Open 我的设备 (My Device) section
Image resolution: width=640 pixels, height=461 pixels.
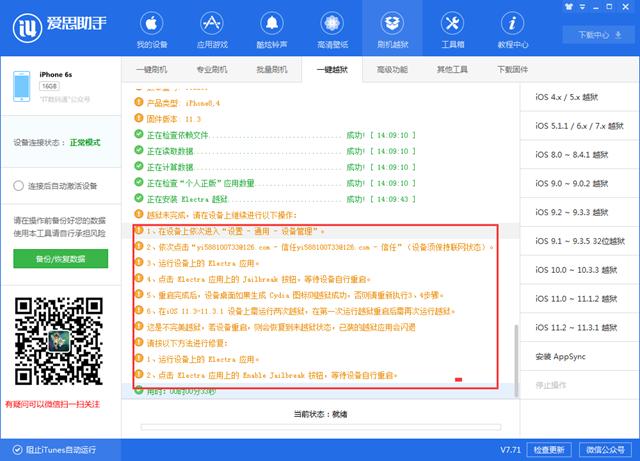click(151, 30)
